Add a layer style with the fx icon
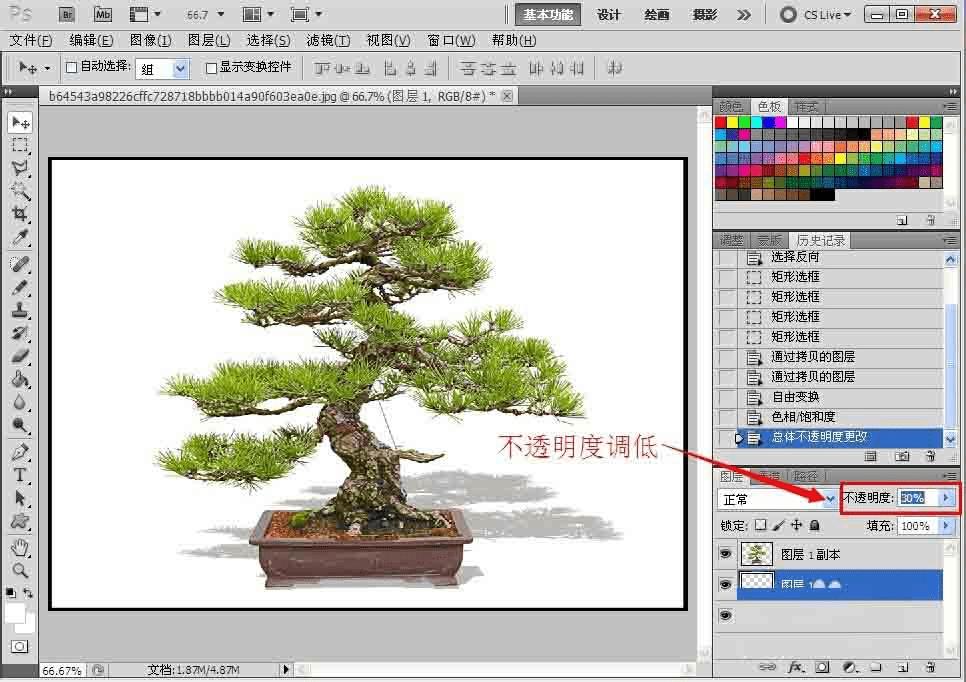Image resolution: width=966 pixels, height=682 pixels. [x=795, y=667]
